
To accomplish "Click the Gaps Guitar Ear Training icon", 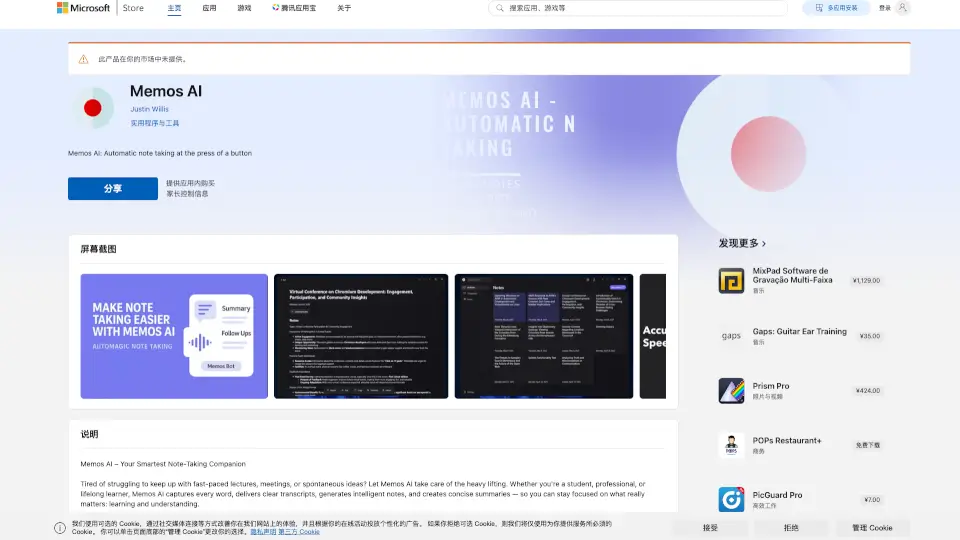I will (x=731, y=336).
